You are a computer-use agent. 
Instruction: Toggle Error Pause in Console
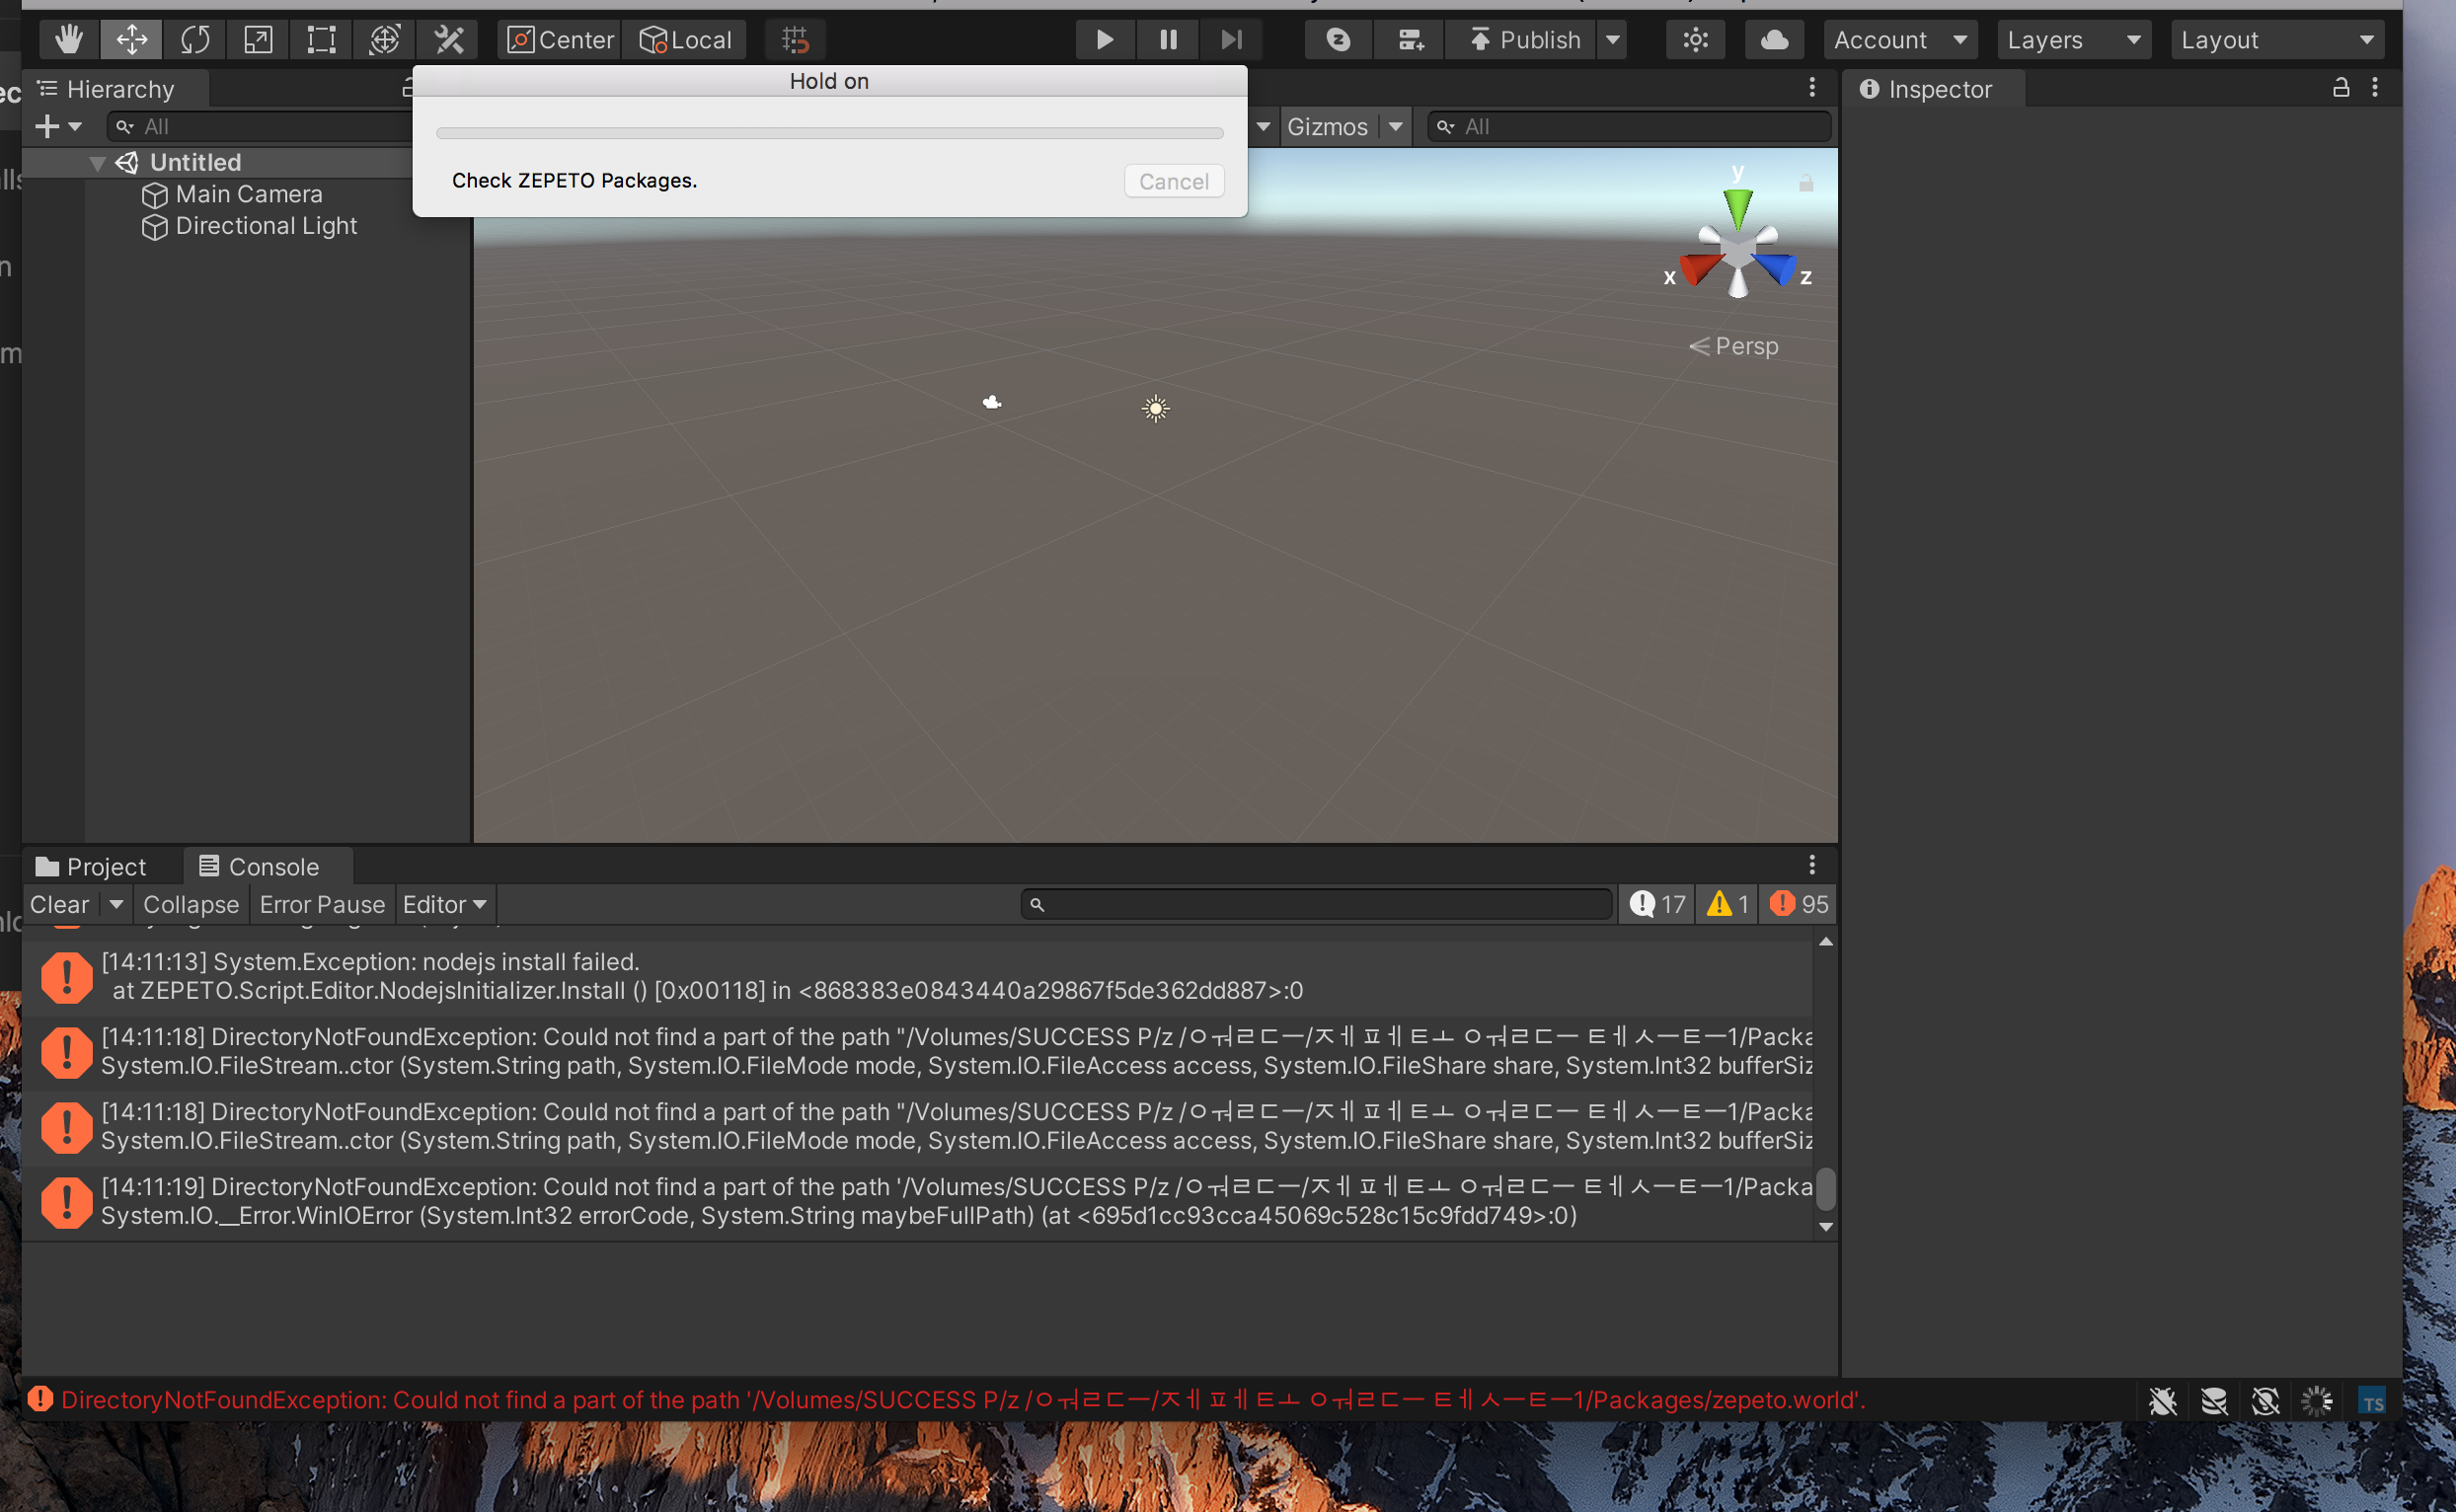(x=321, y=904)
